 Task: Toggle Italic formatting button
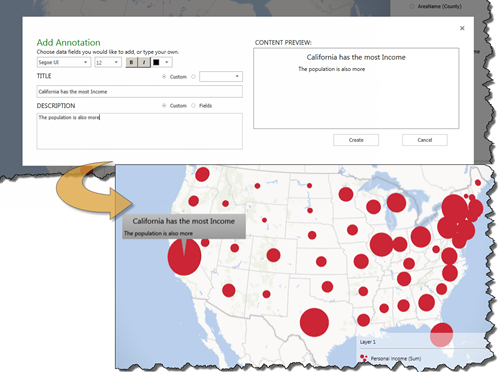tap(144, 62)
